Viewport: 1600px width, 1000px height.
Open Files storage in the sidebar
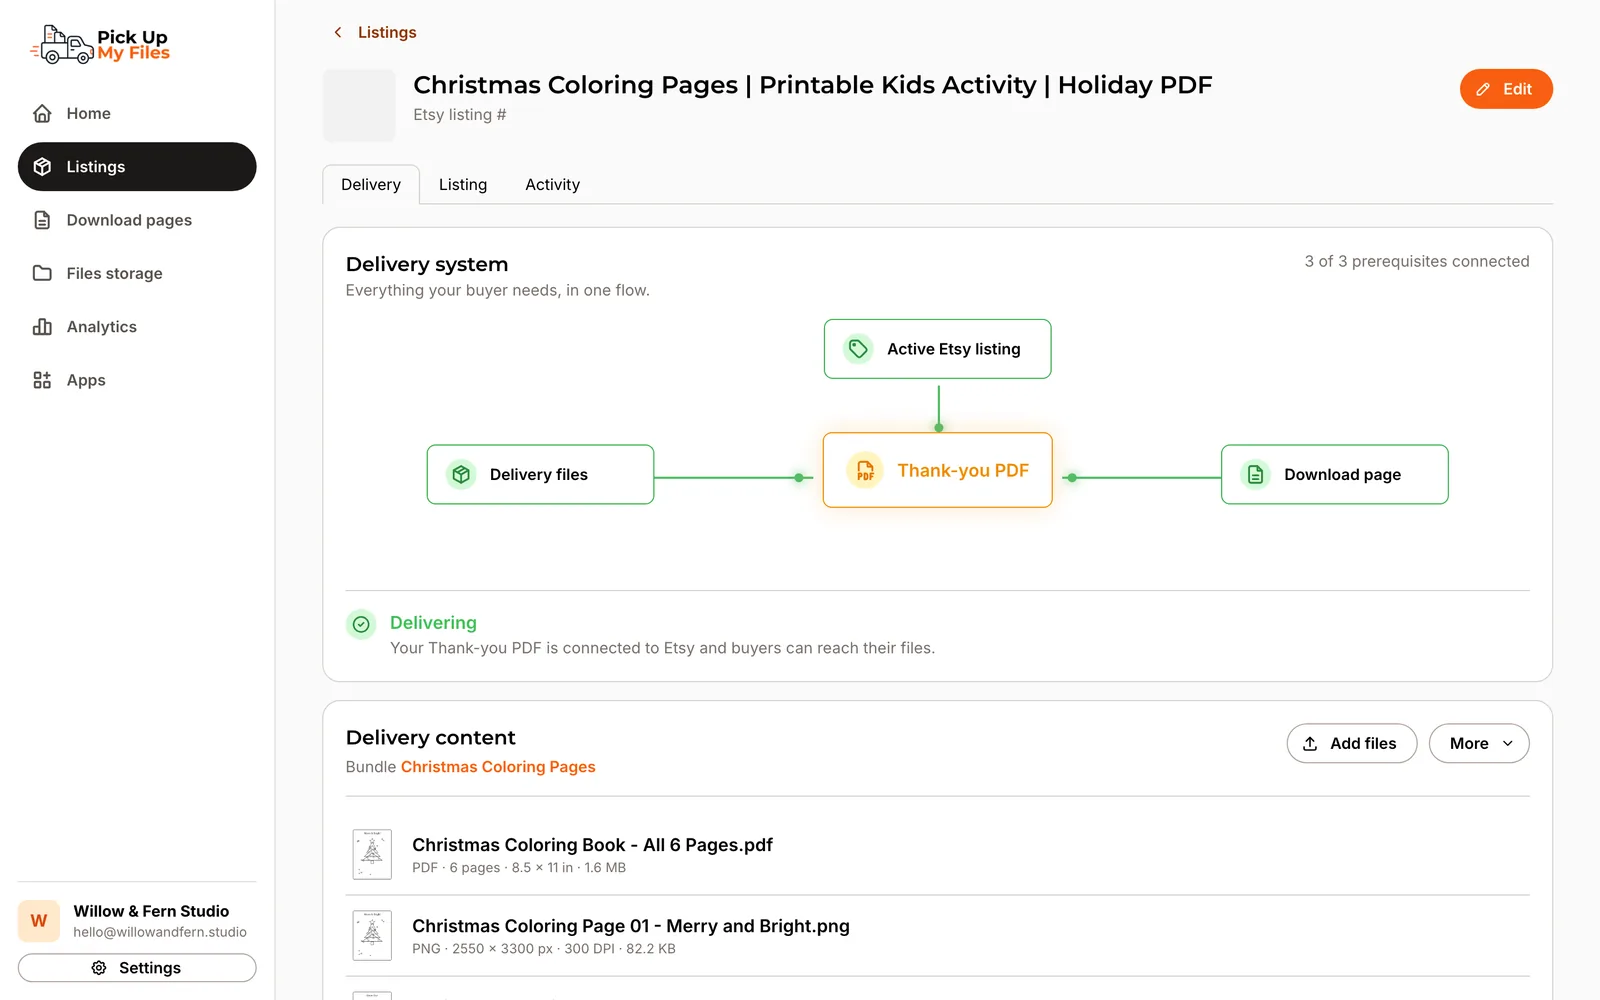point(137,273)
